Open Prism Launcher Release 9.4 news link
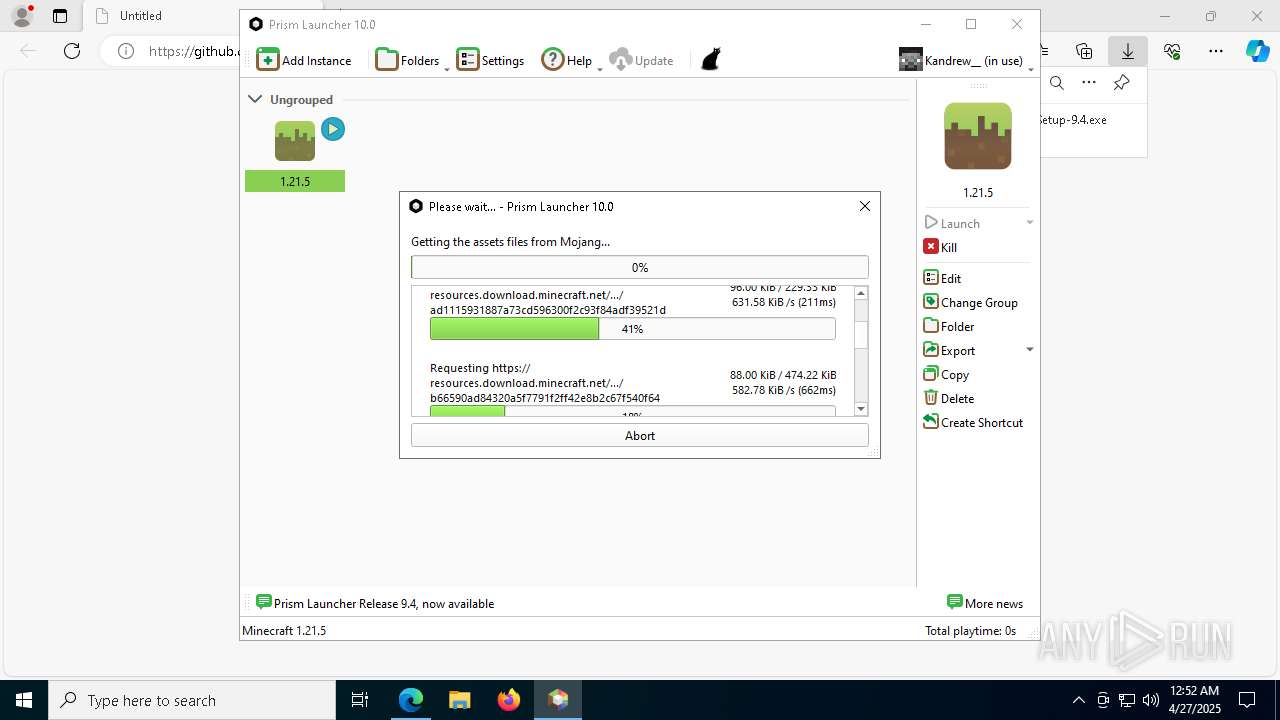Screen dimensions: 1280x720 (x=375, y=603)
